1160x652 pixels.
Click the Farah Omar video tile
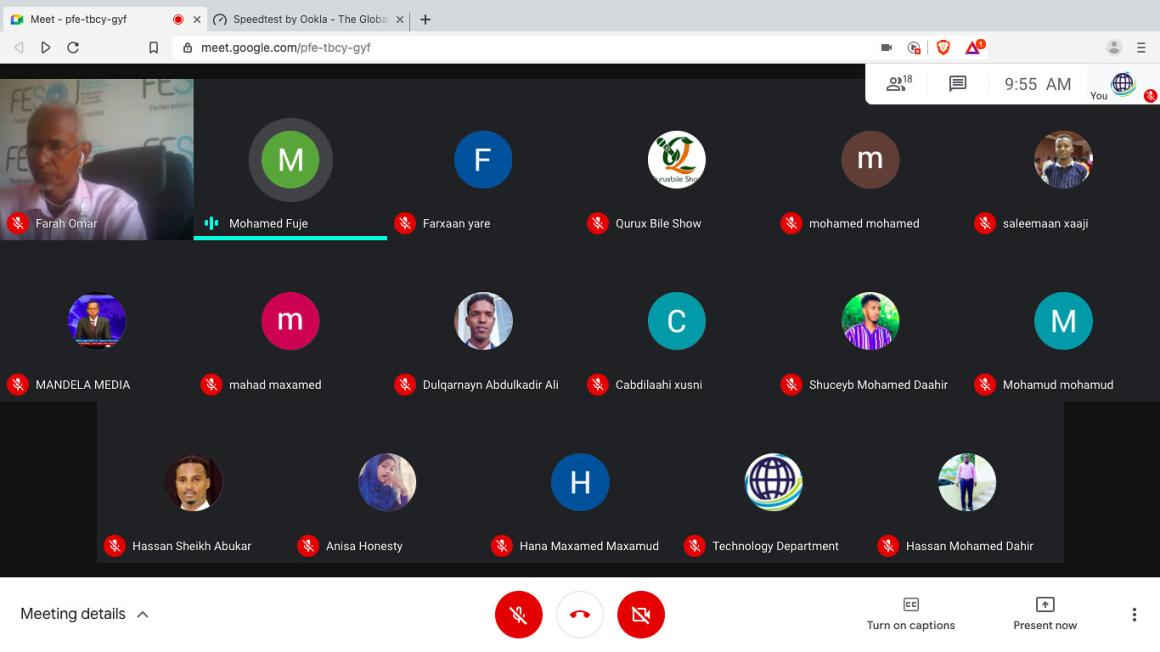tap(96, 159)
